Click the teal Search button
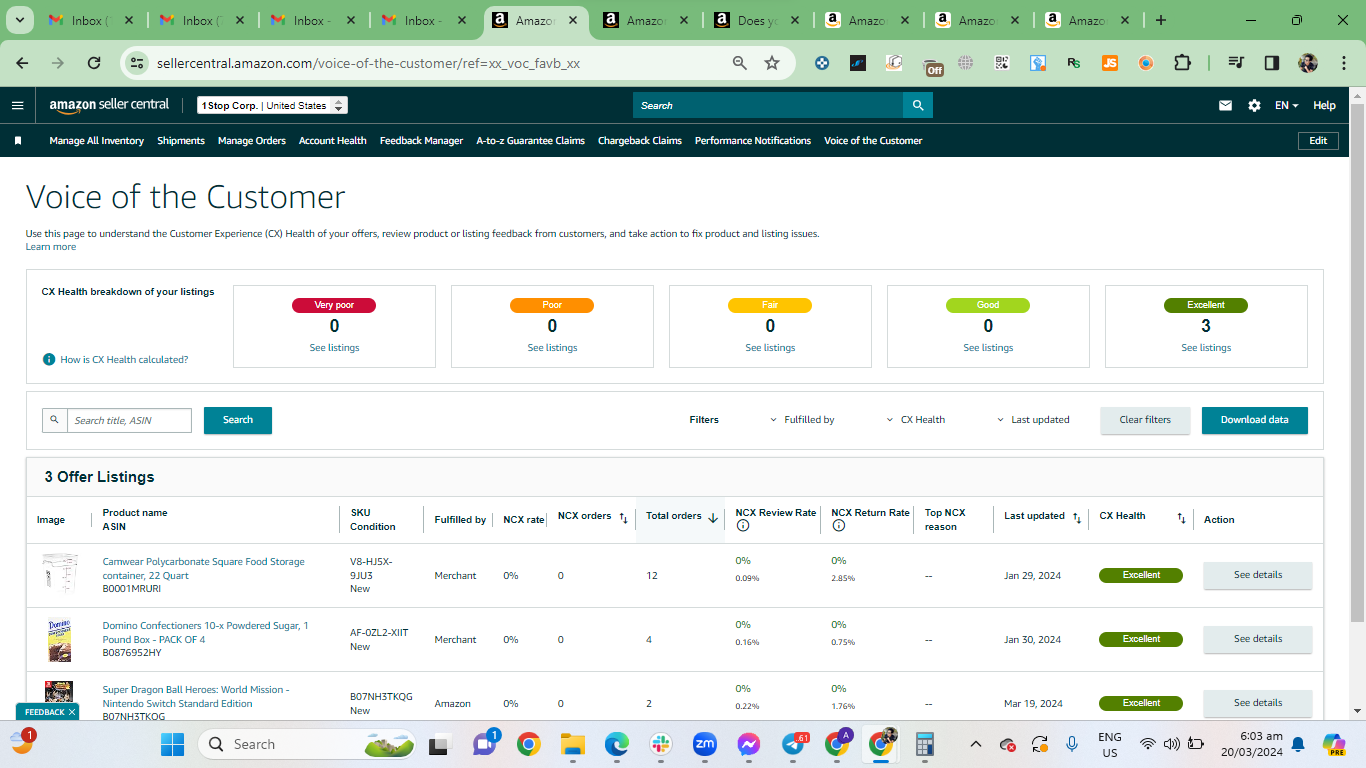The height and width of the screenshot is (768, 1366). [238, 420]
